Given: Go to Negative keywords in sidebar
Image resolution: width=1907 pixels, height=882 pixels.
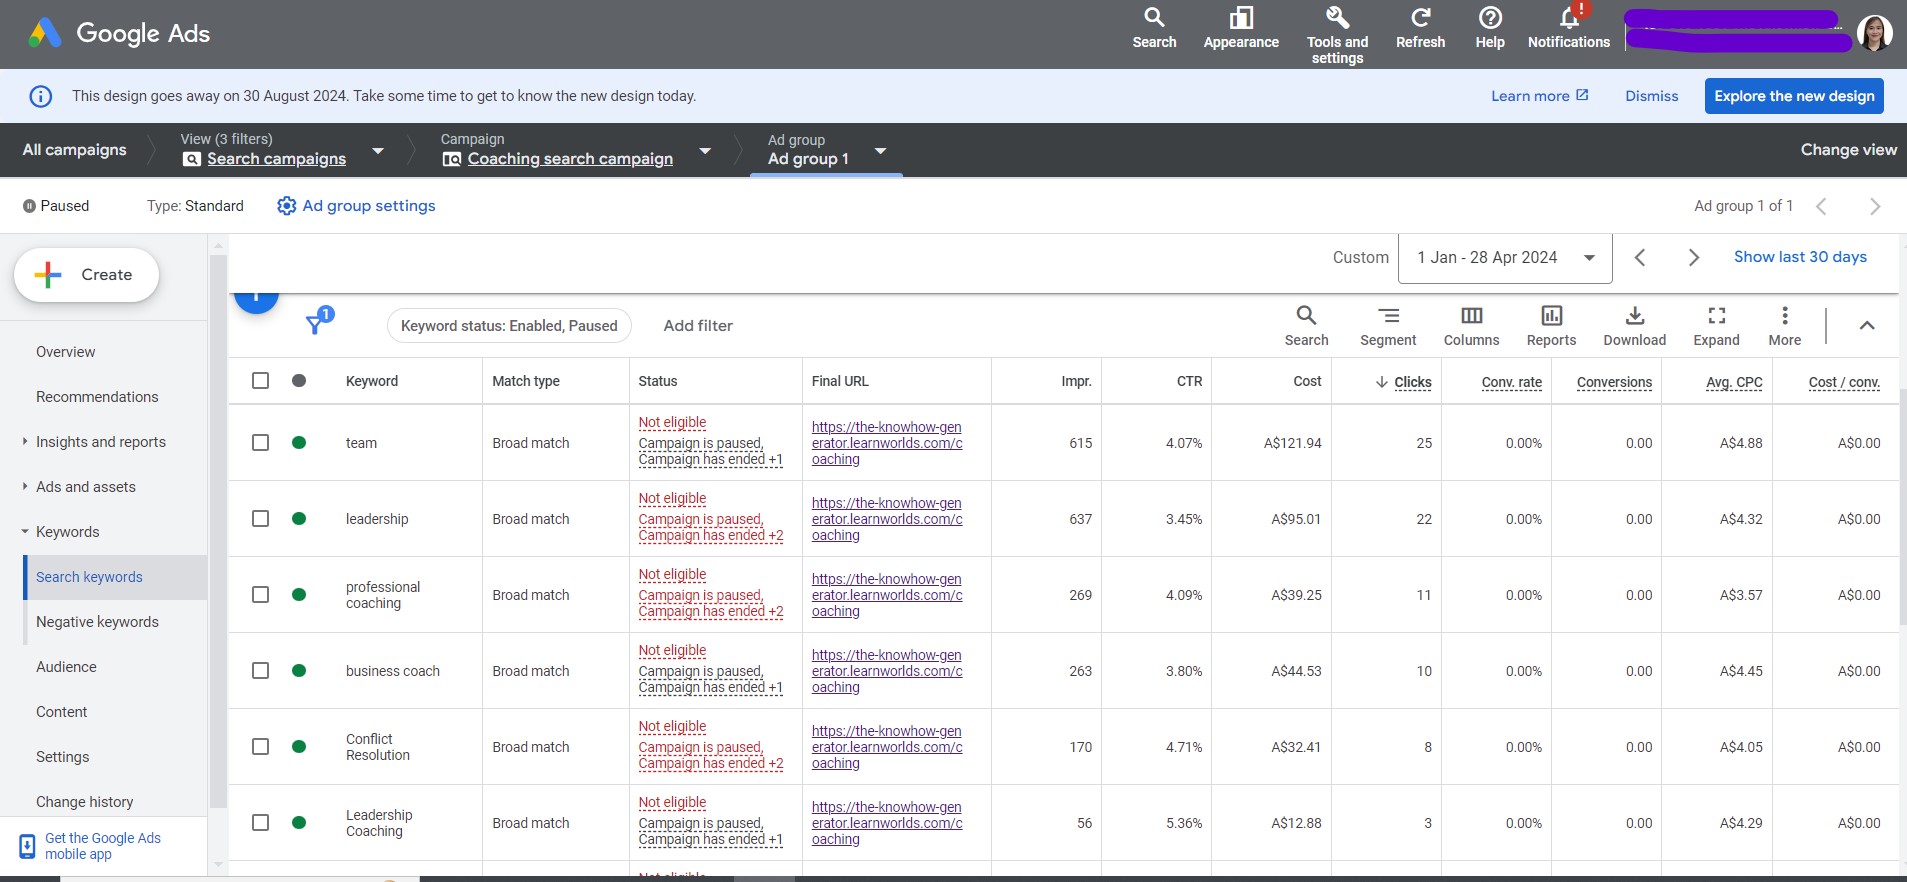Looking at the screenshot, I should tap(97, 622).
